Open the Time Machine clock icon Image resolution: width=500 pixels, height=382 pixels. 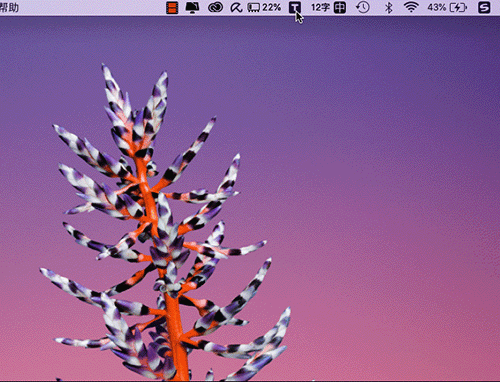coord(362,7)
